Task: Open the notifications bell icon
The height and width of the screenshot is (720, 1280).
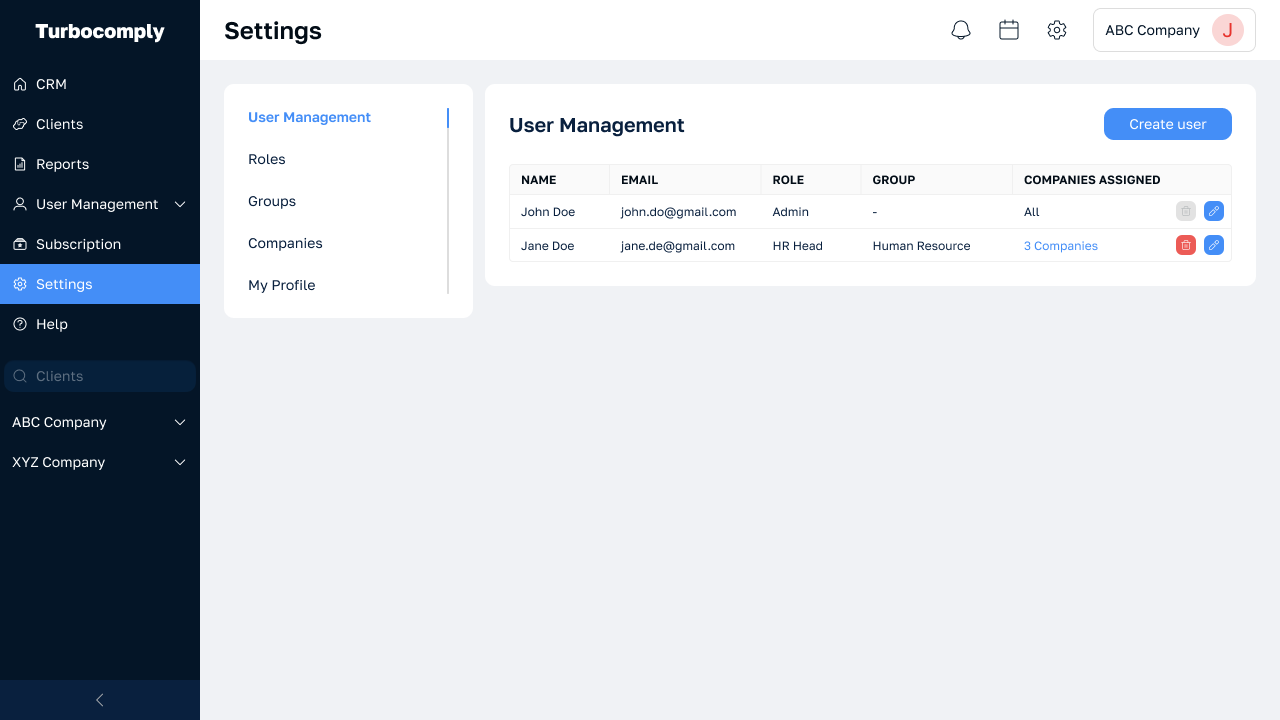Action: (961, 30)
